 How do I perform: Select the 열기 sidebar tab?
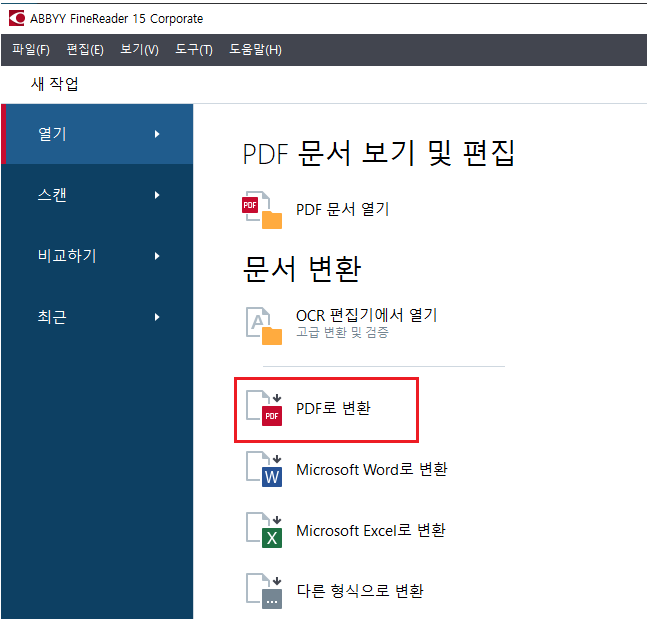click(x=97, y=134)
